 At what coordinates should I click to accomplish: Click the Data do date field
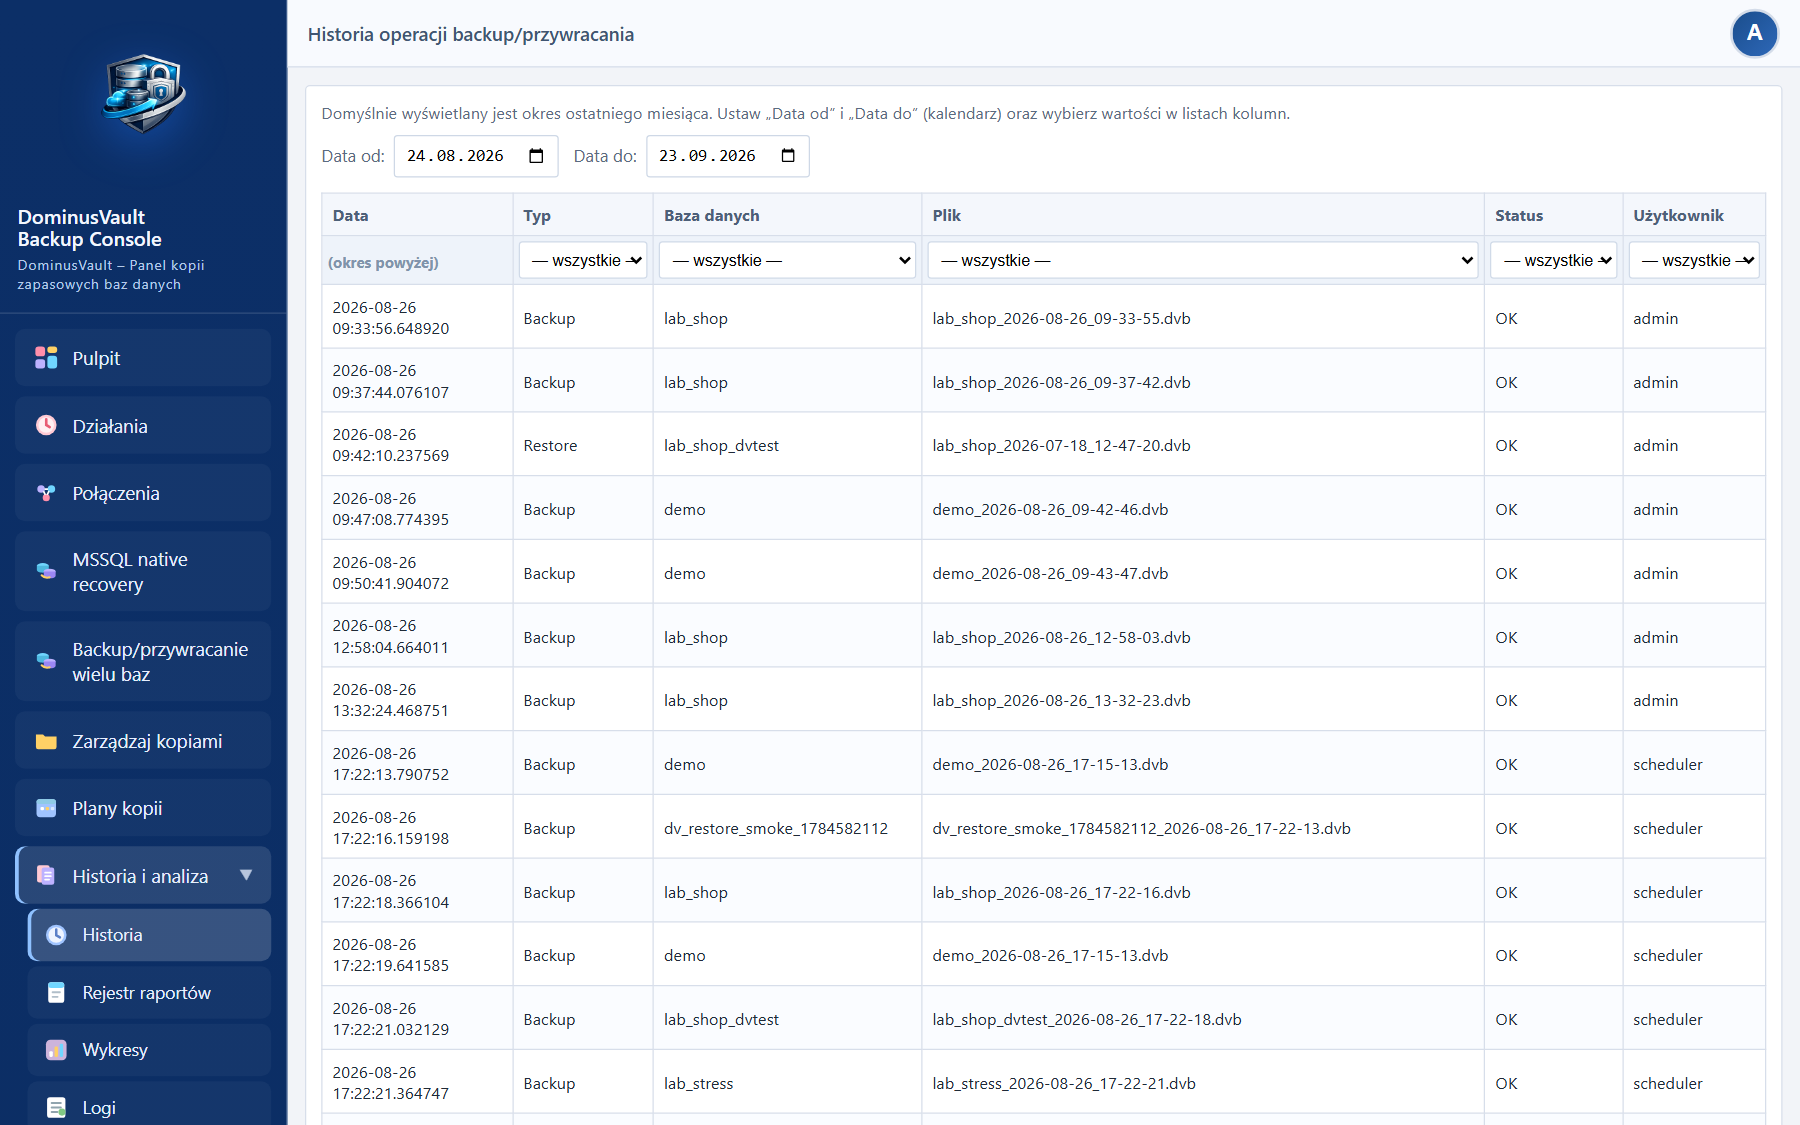[x=728, y=156]
